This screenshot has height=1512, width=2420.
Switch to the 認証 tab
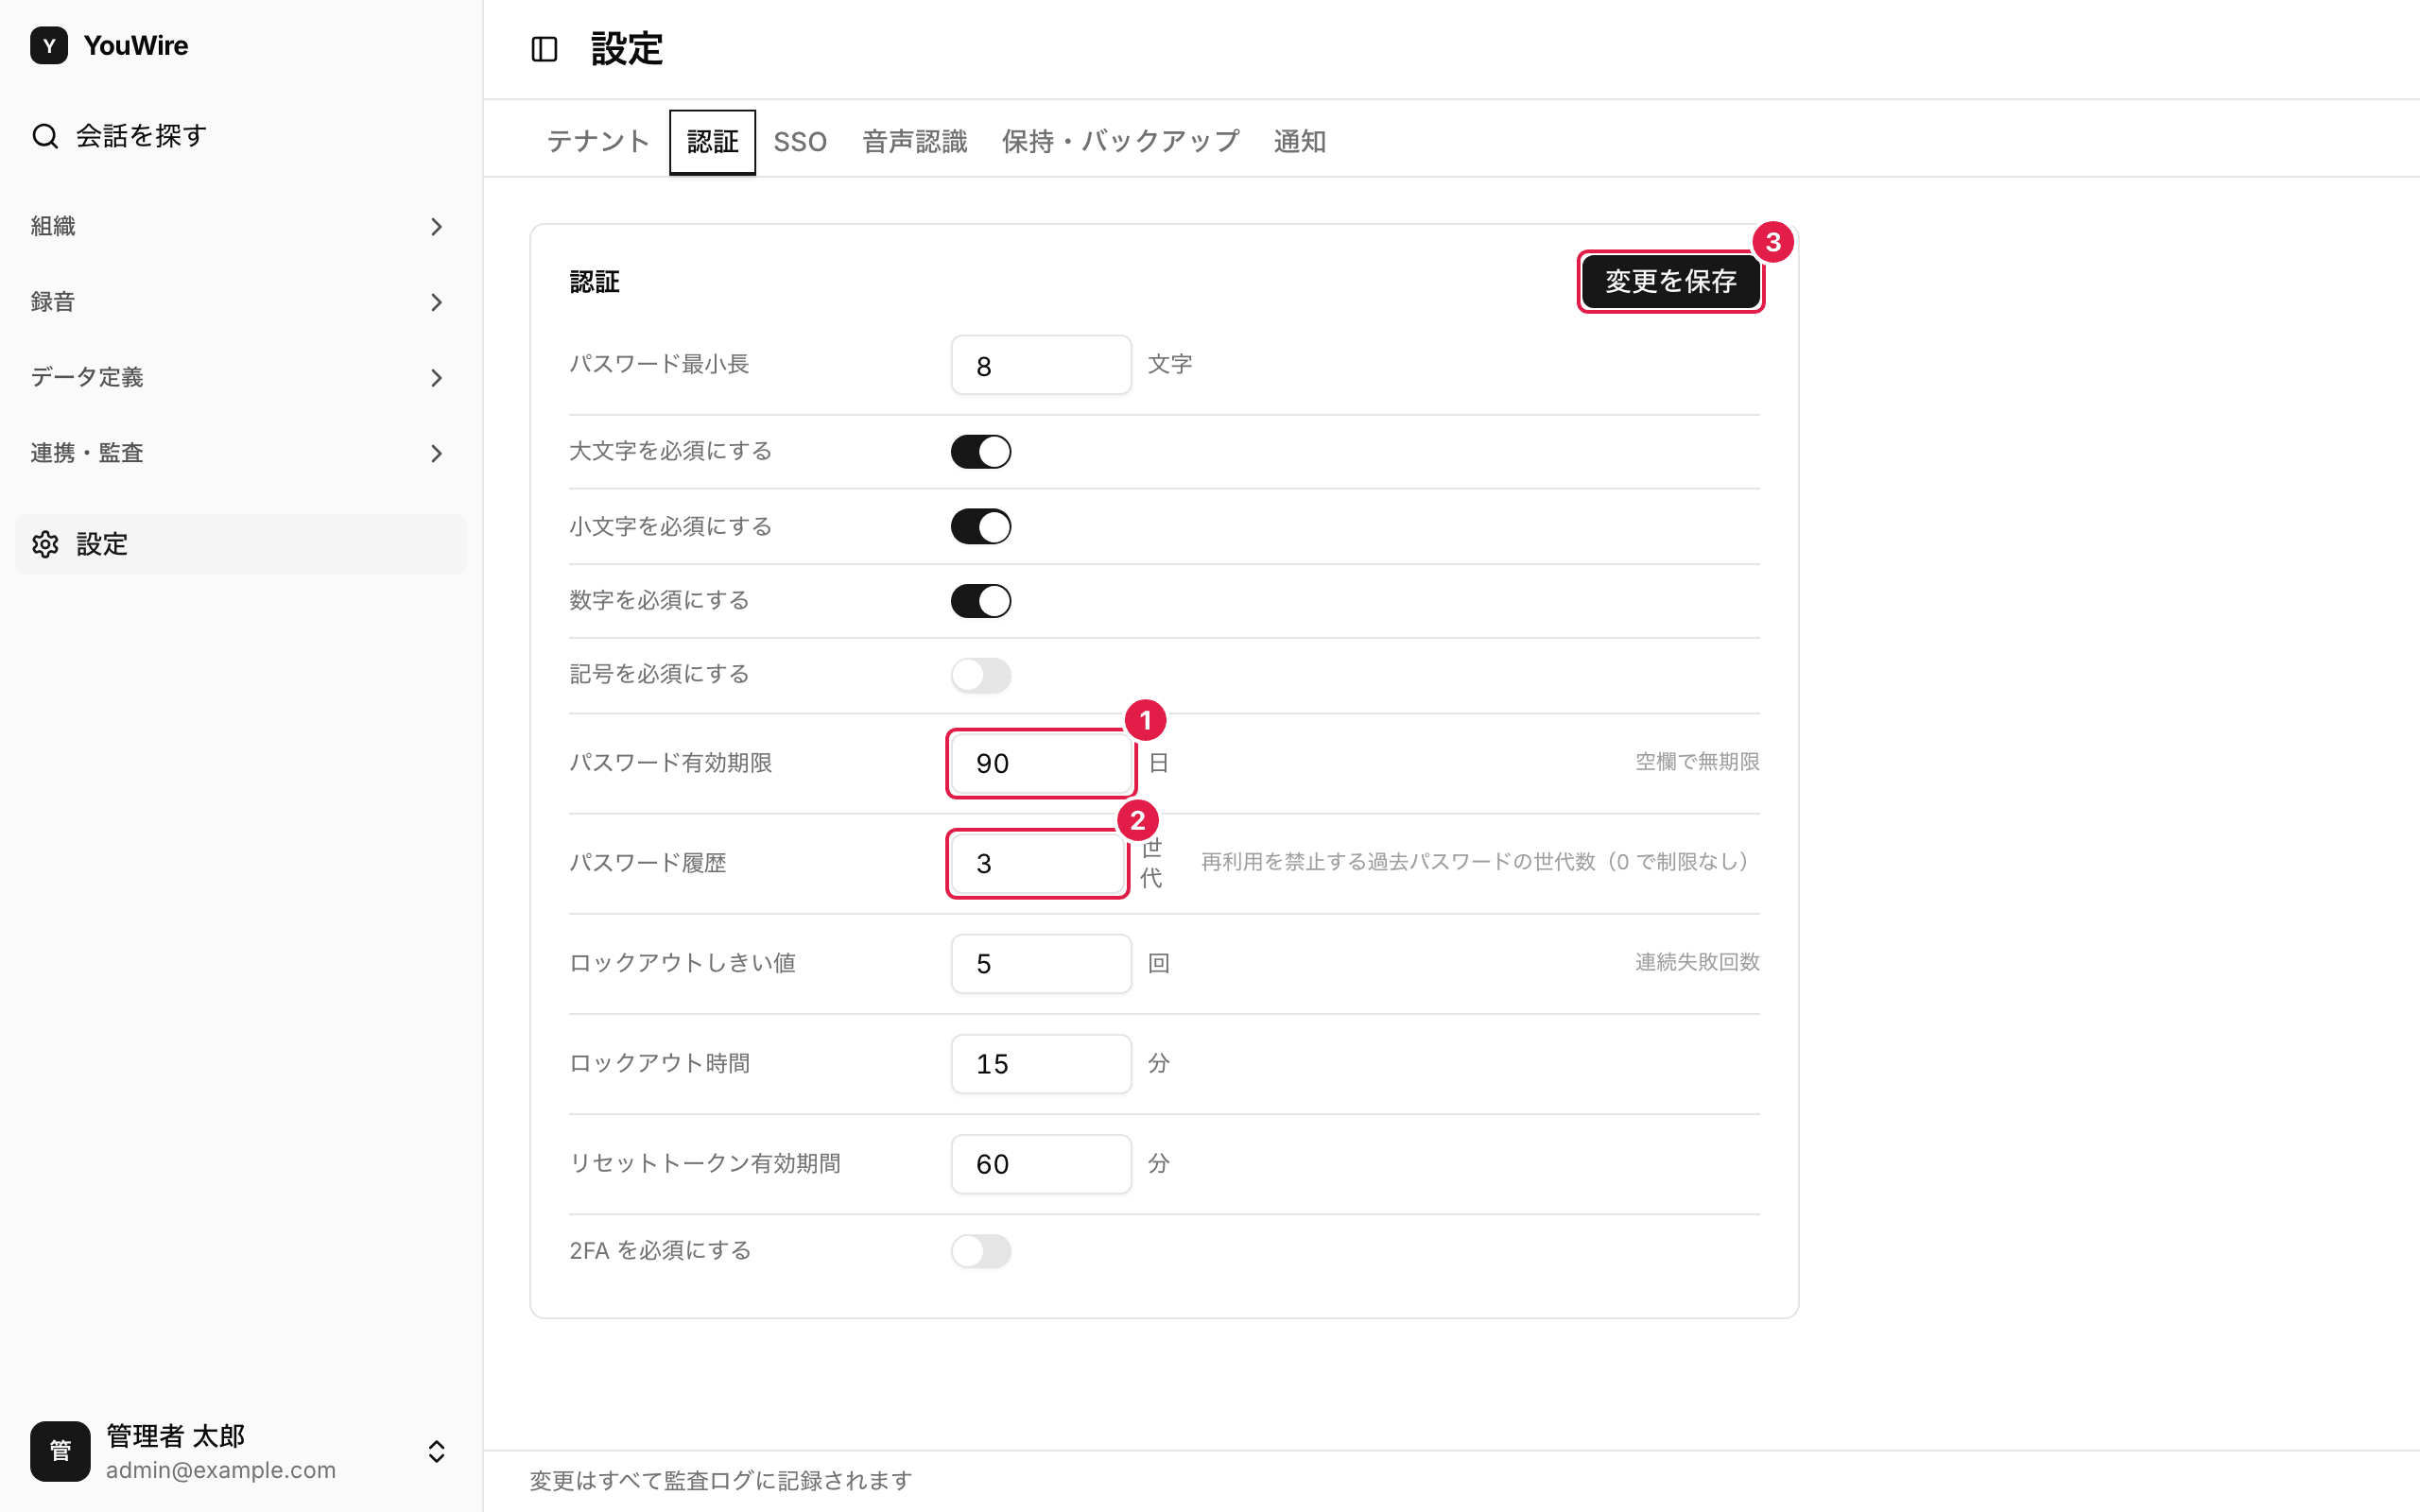tap(712, 142)
